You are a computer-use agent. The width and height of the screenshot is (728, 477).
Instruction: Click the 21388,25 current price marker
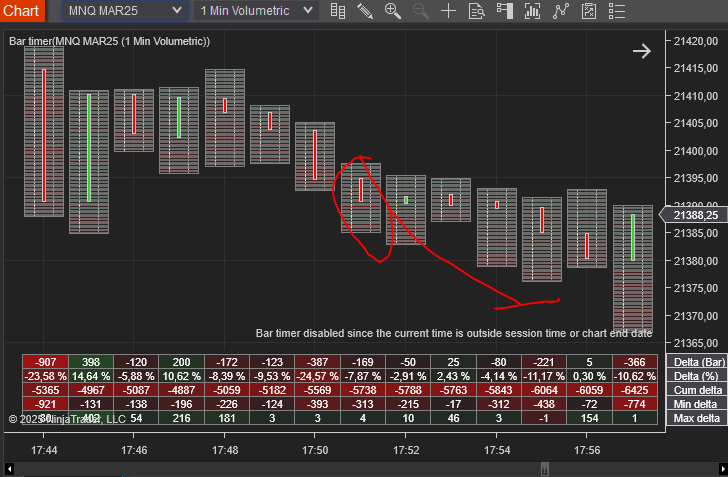coord(694,215)
